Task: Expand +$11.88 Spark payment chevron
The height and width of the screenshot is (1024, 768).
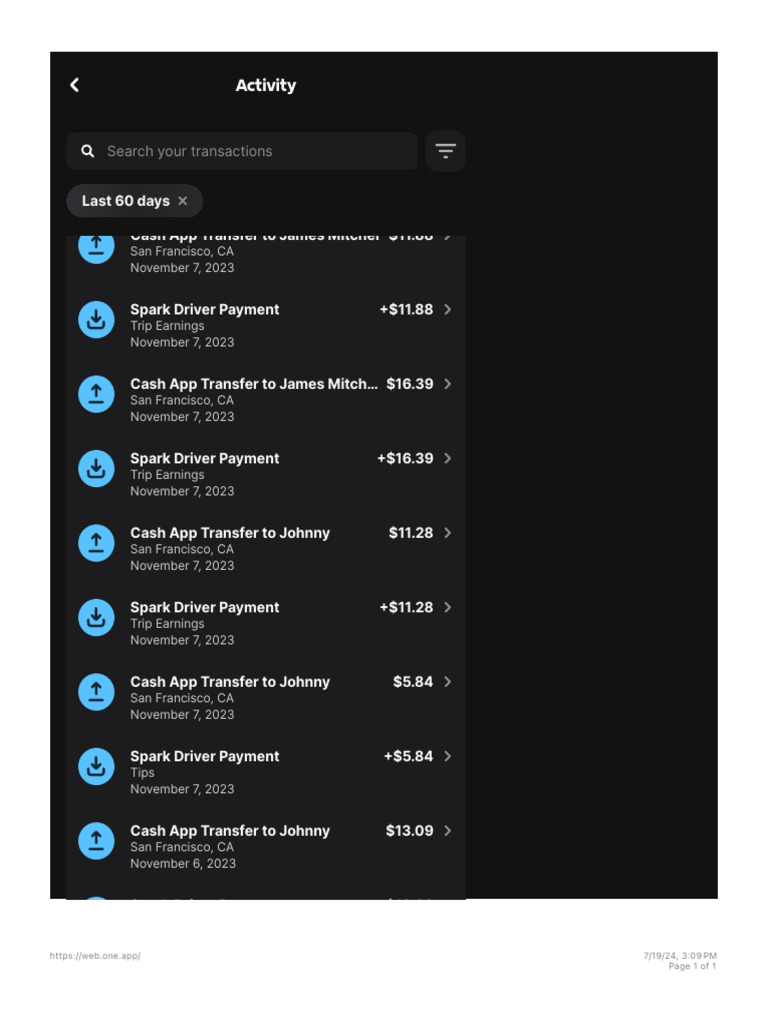Action: [448, 310]
